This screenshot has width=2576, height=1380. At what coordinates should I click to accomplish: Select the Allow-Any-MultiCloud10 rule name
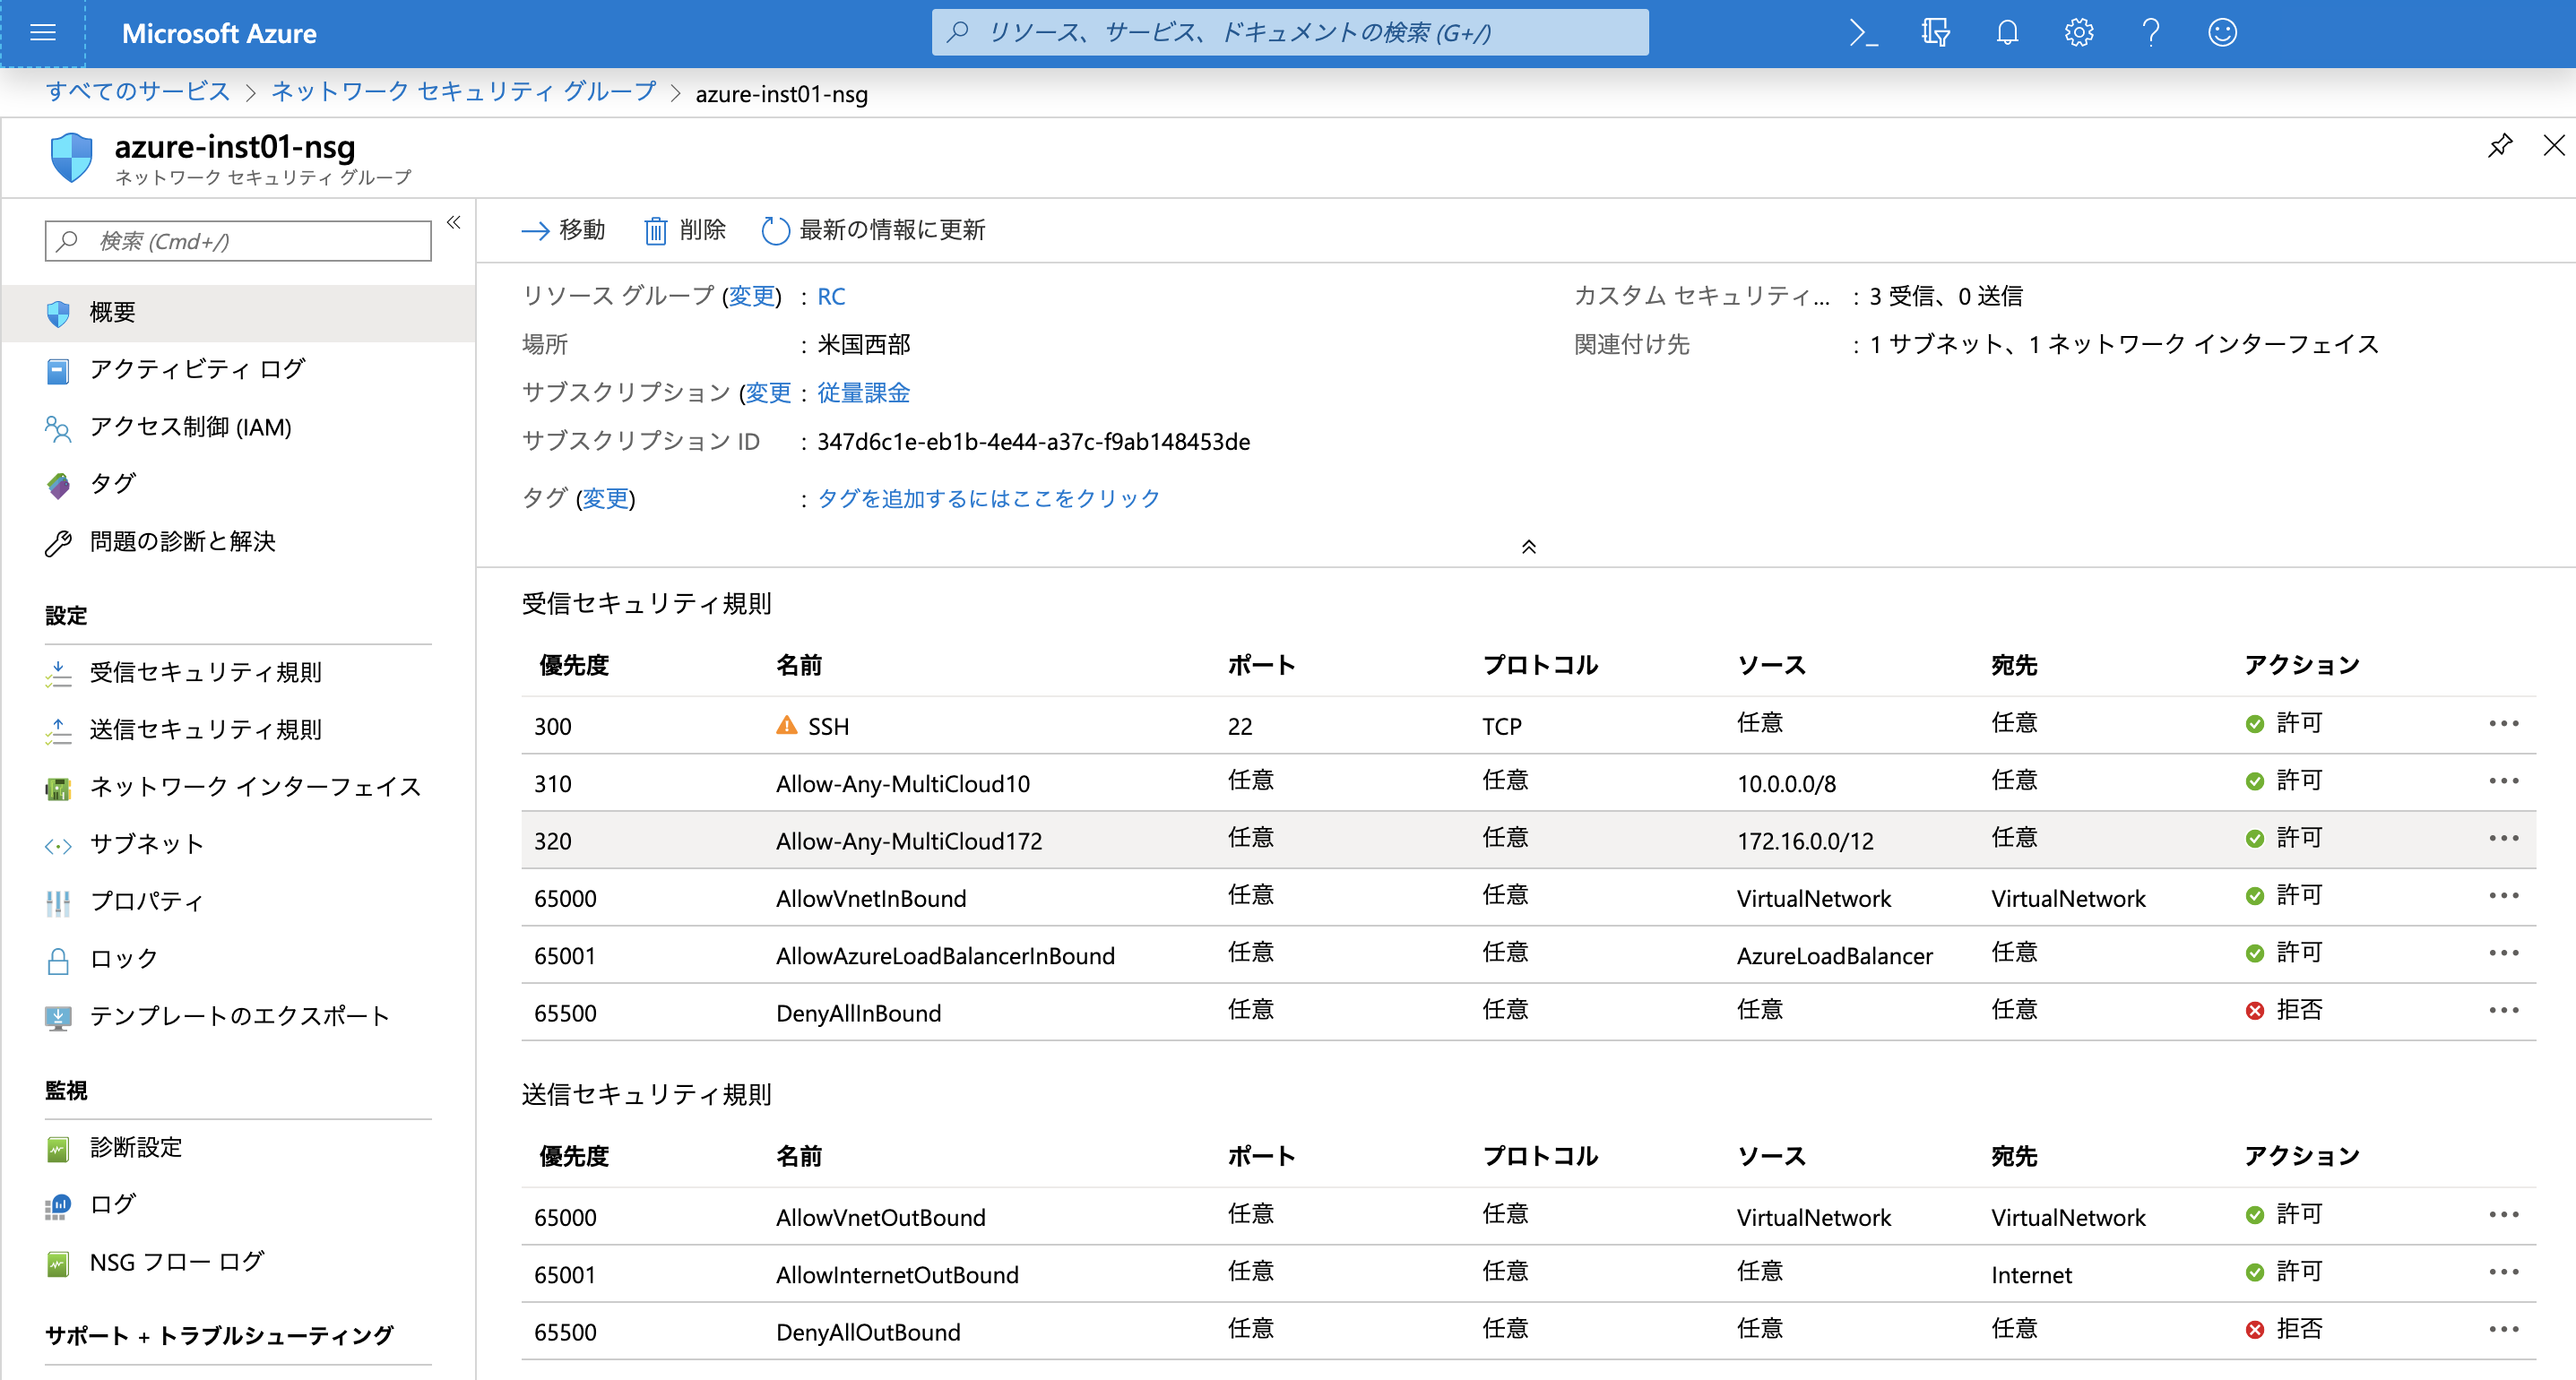click(903, 784)
